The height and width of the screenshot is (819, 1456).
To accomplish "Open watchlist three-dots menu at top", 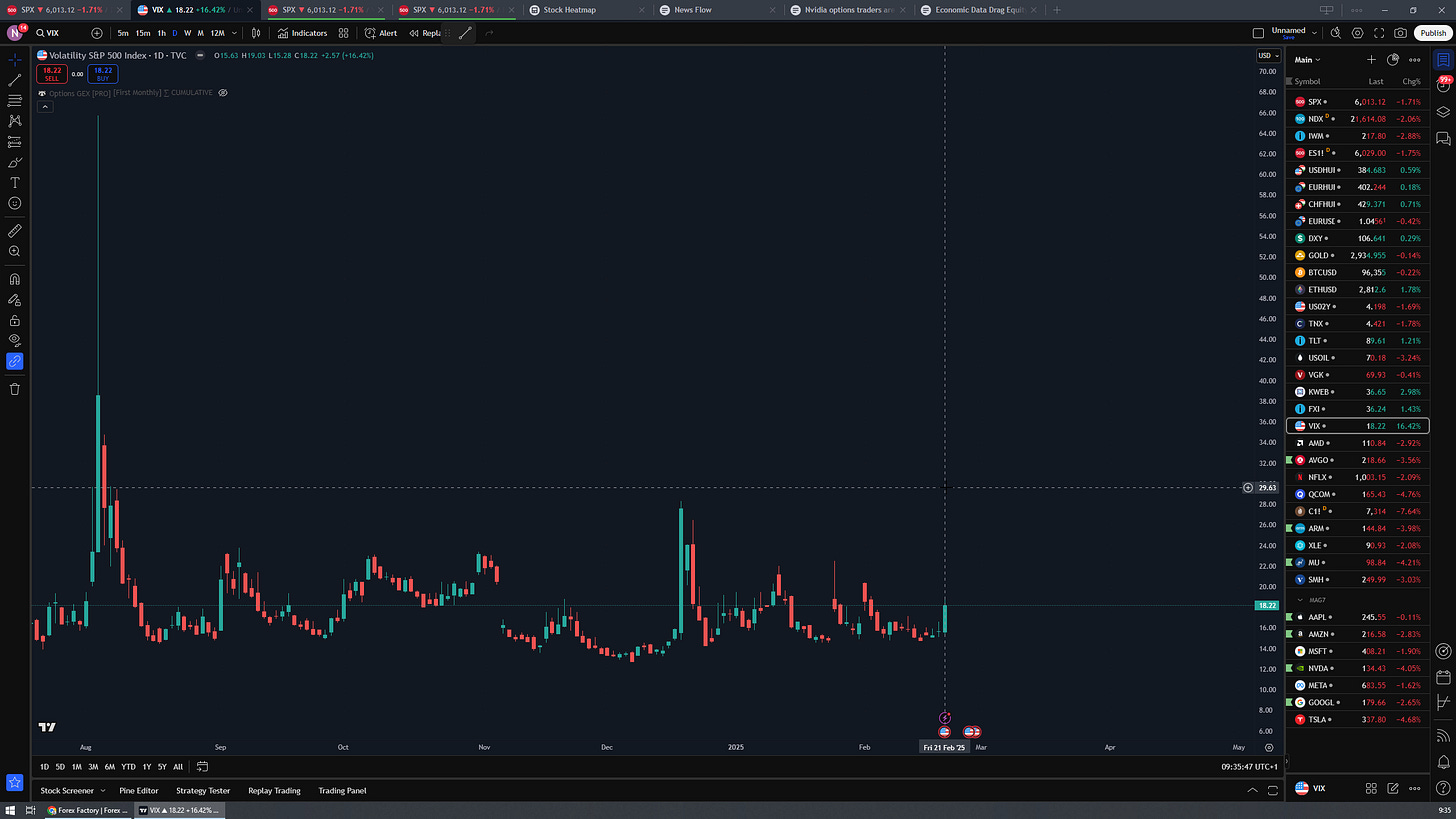I will click(x=1415, y=60).
